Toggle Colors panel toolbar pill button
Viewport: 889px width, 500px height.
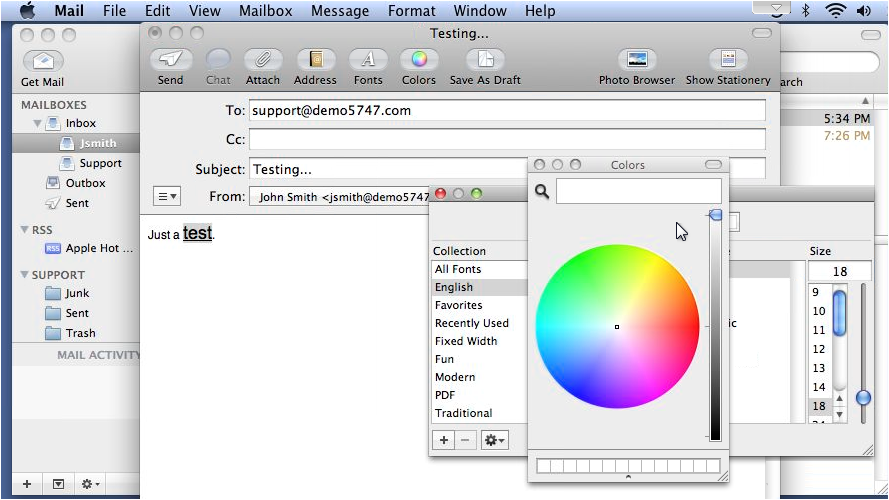(x=713, y=164)
